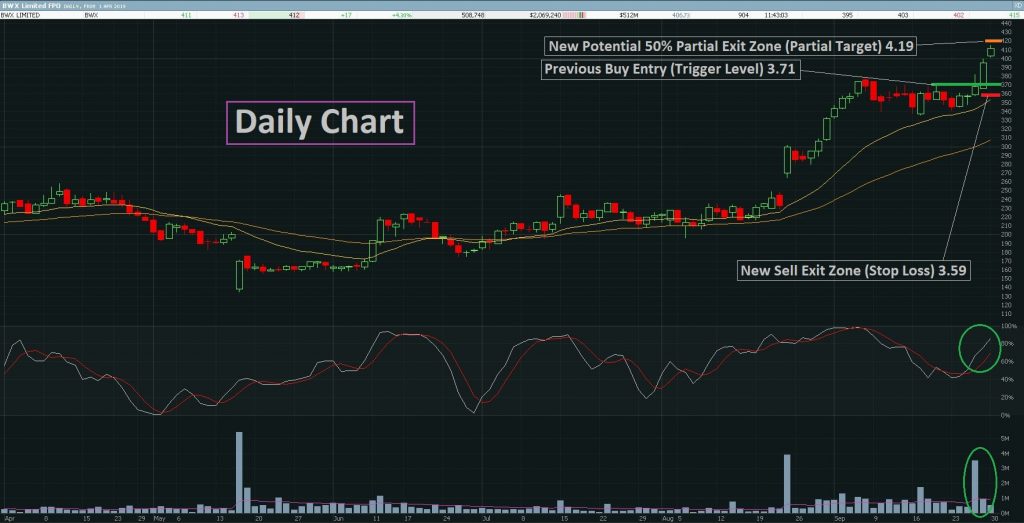Click the +4.39% percentage change value
The height and width of the screenshot is (523, 1024).
[400, 14]
